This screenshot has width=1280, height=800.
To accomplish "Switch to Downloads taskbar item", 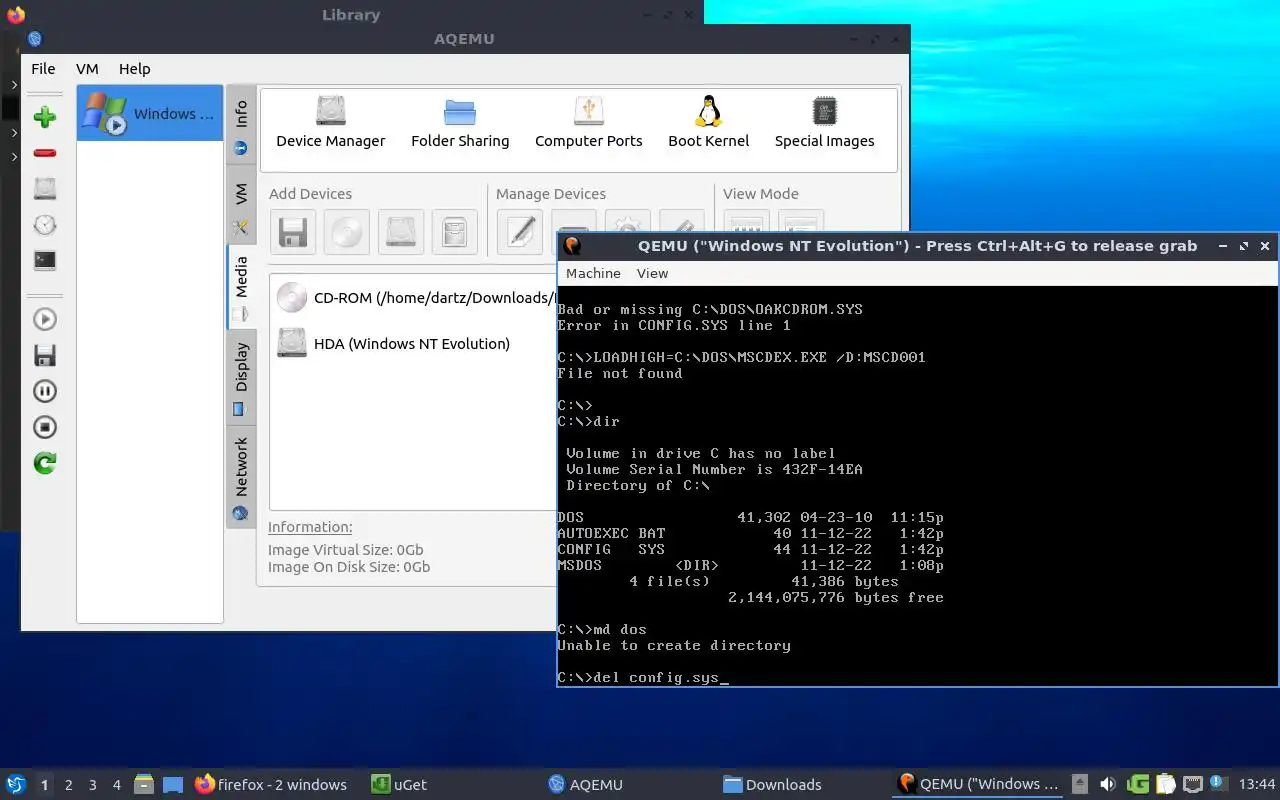I will pyautogui.click(x=772, y=784).
